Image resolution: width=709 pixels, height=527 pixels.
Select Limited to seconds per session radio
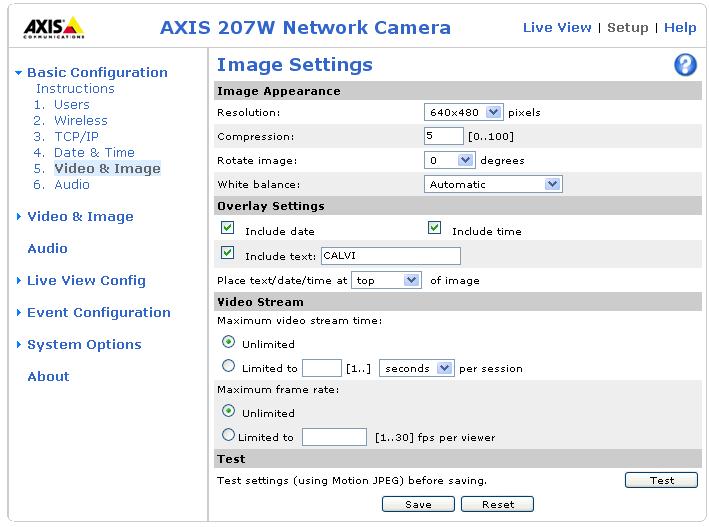(x=228, y=366)
